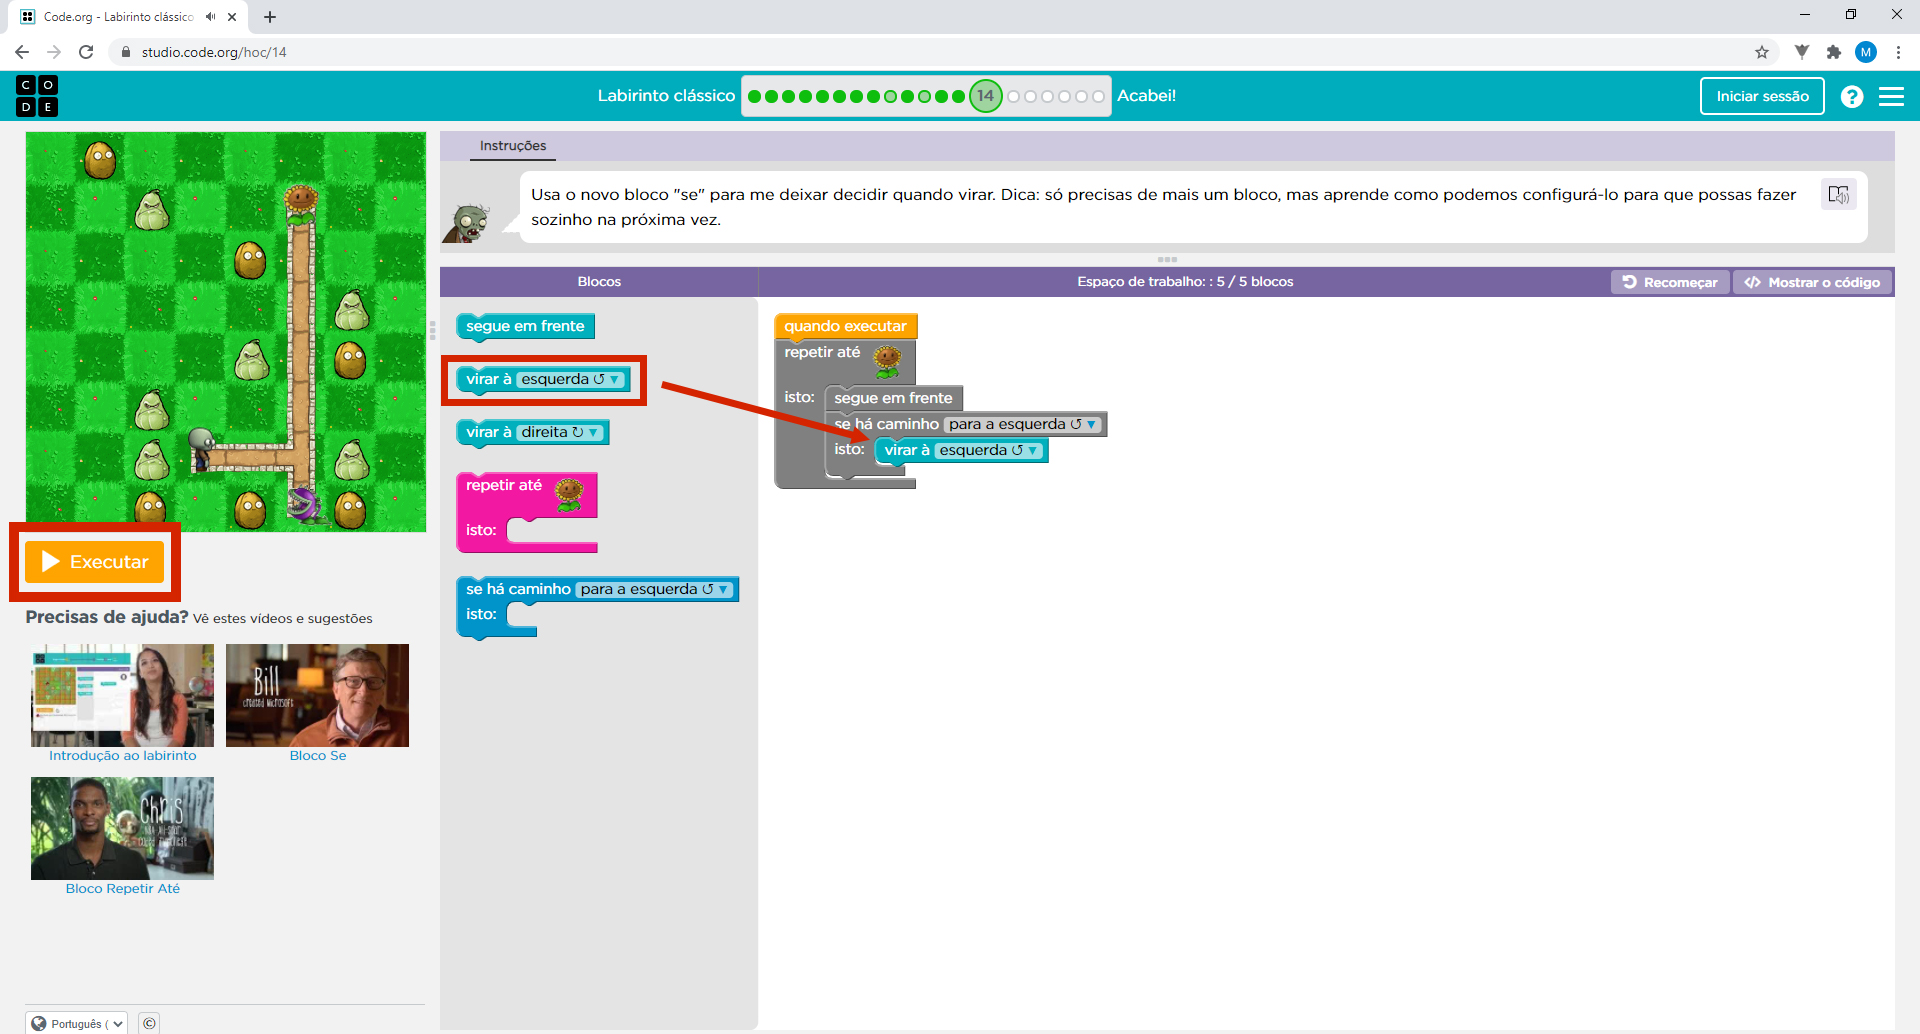Jump to first level progress dot
Screen dimensions: 1920x1034
tap(755, 97)
